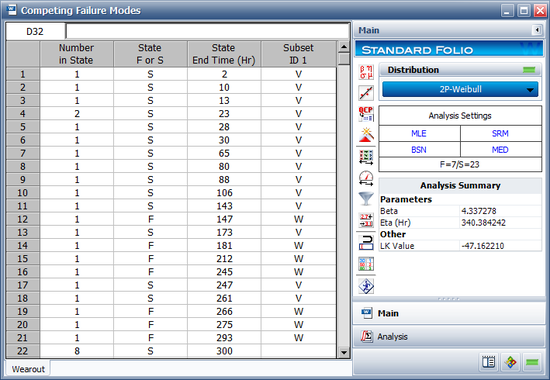Click the Main panel header label
550x380 pixels.
coord(369,31)
